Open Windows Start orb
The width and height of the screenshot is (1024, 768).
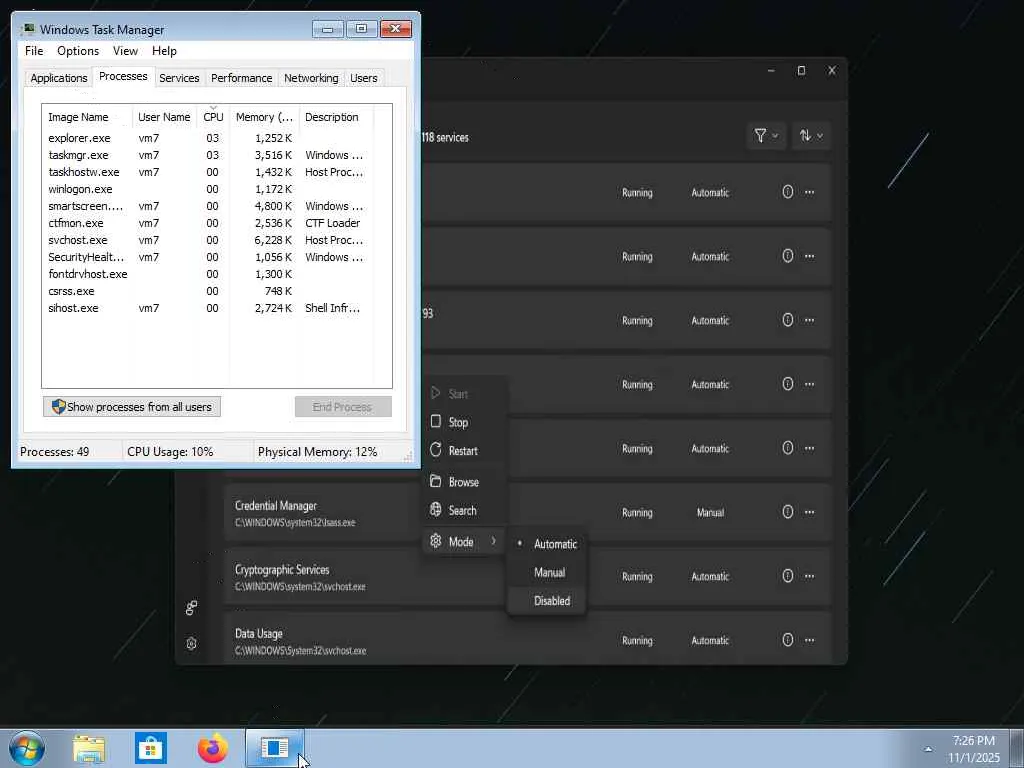pos(27,748)
